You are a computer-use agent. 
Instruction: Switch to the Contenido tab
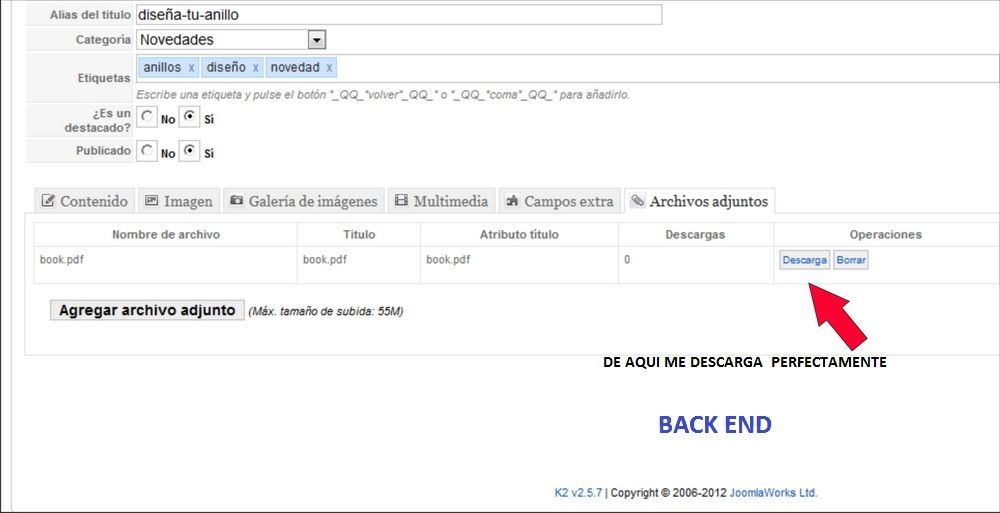pos(85,201)
